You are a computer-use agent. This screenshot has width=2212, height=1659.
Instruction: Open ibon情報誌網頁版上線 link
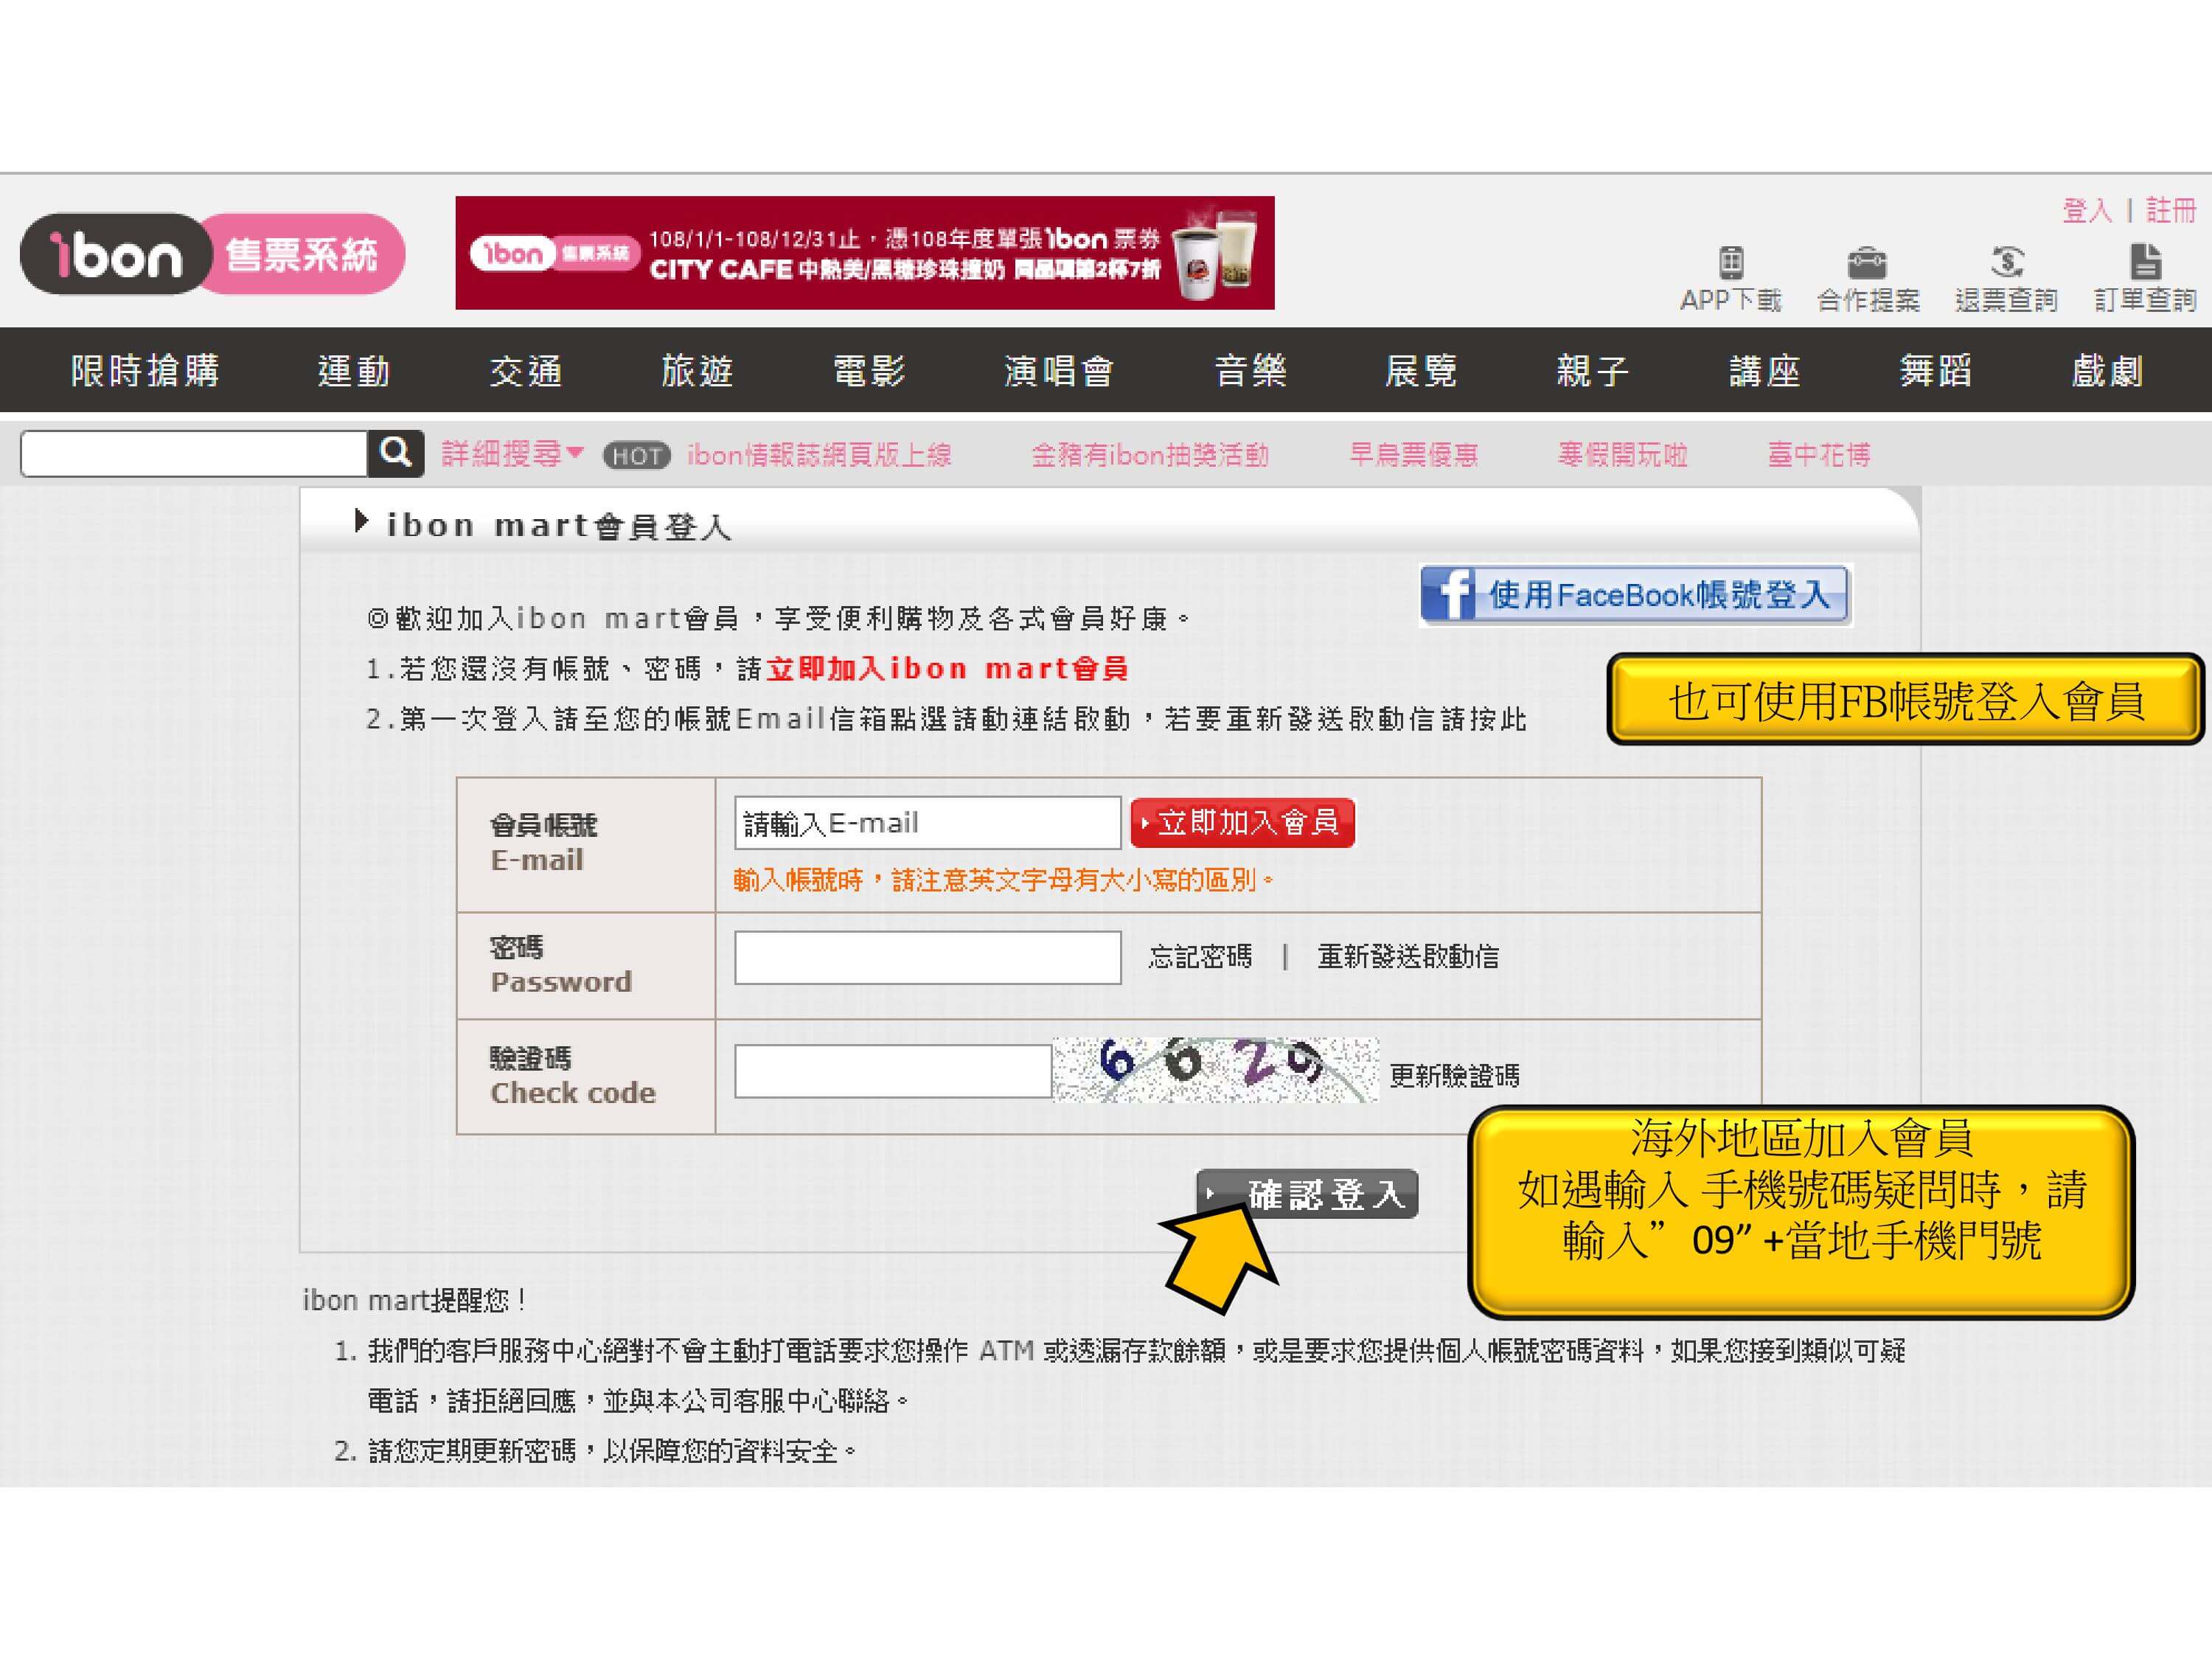coord(819,456)
